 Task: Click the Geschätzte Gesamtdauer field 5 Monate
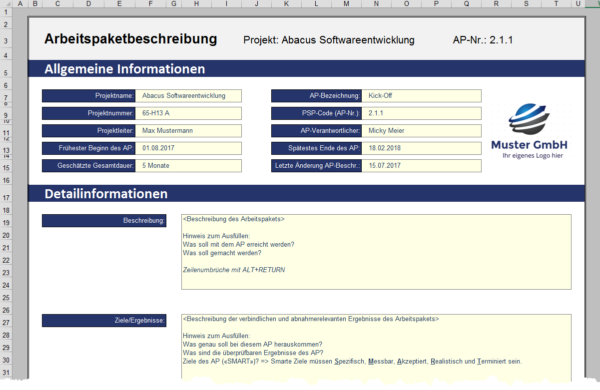[x=188, y=166]
